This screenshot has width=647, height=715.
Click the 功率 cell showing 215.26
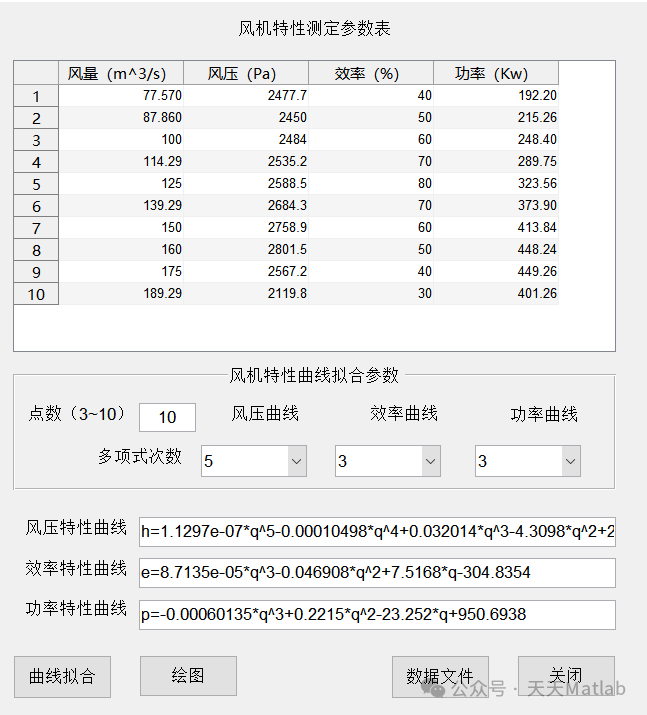(x=496, y=118)
